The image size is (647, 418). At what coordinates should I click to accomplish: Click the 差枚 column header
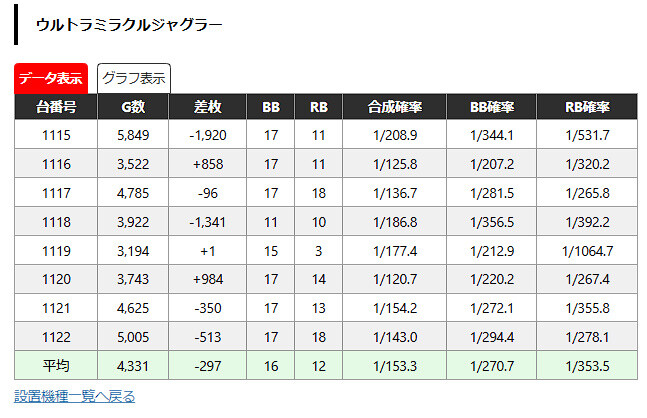208,107
